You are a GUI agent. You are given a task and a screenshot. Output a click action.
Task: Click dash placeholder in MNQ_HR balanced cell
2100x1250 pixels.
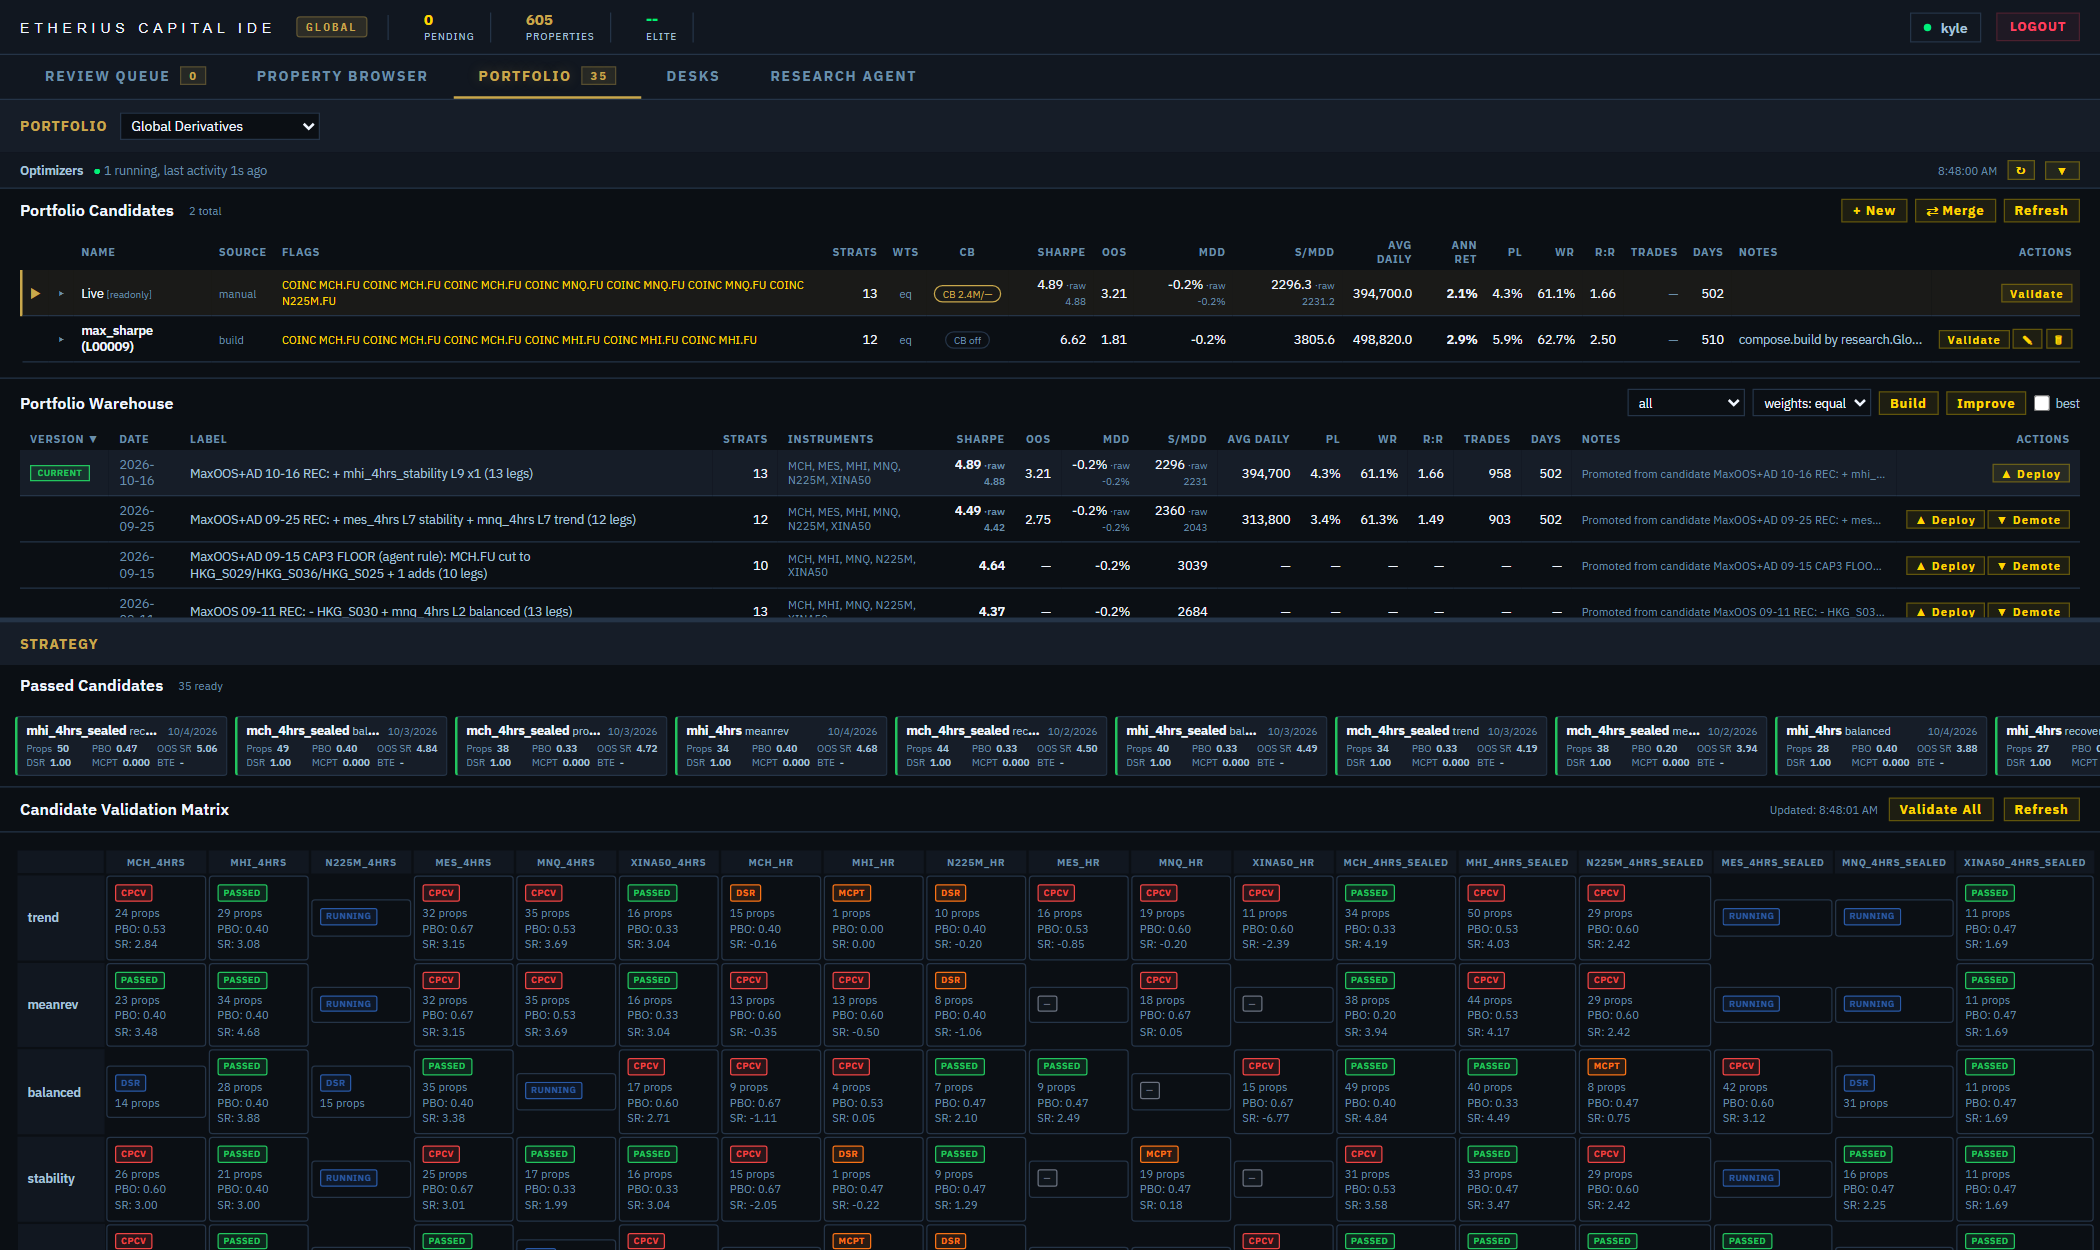(1150, 1090)
